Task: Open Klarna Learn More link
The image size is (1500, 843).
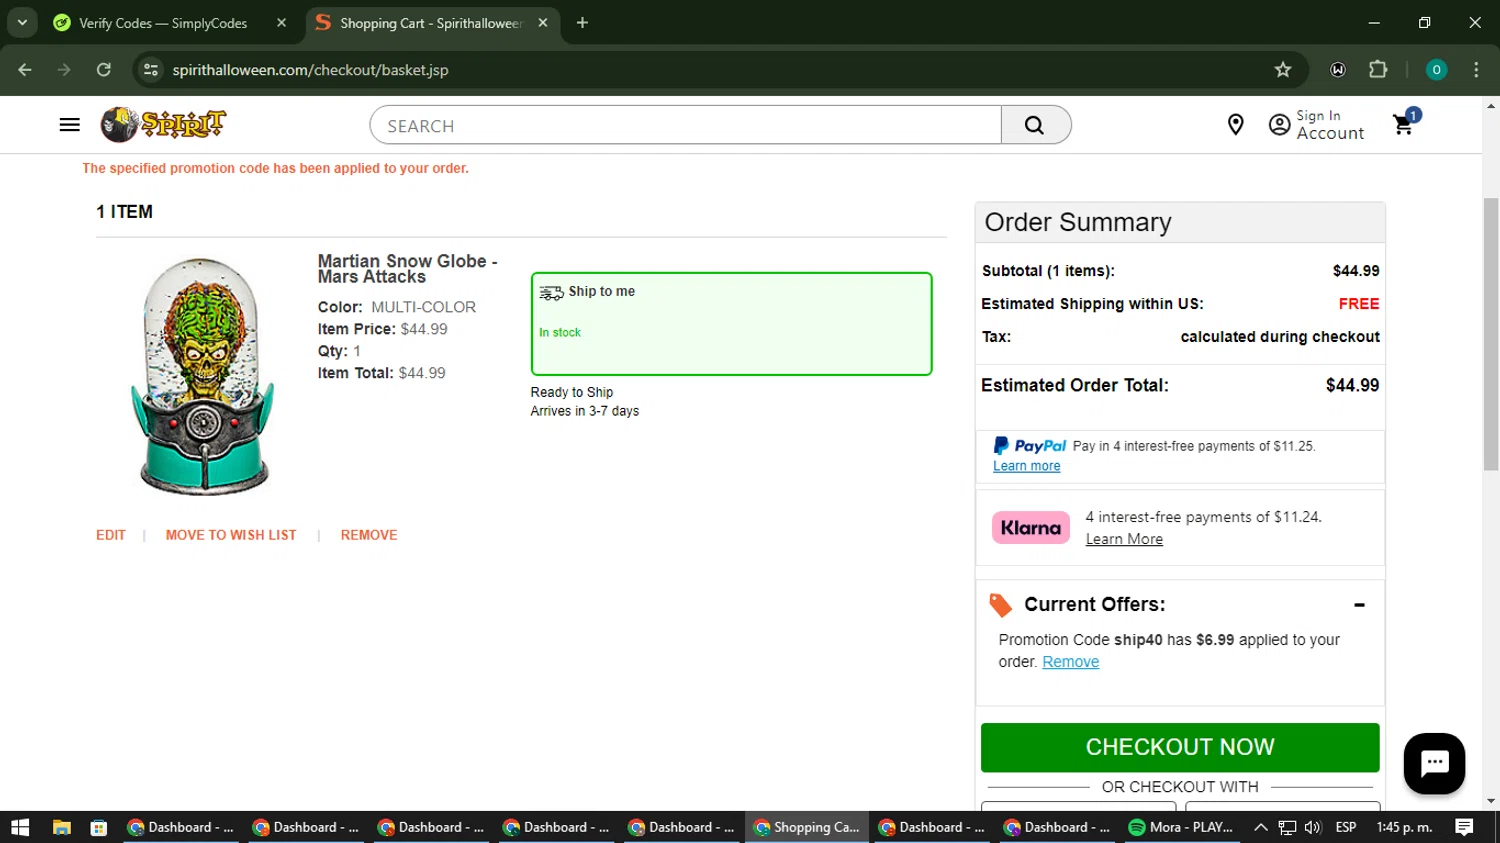Action: pos(1124,539)
